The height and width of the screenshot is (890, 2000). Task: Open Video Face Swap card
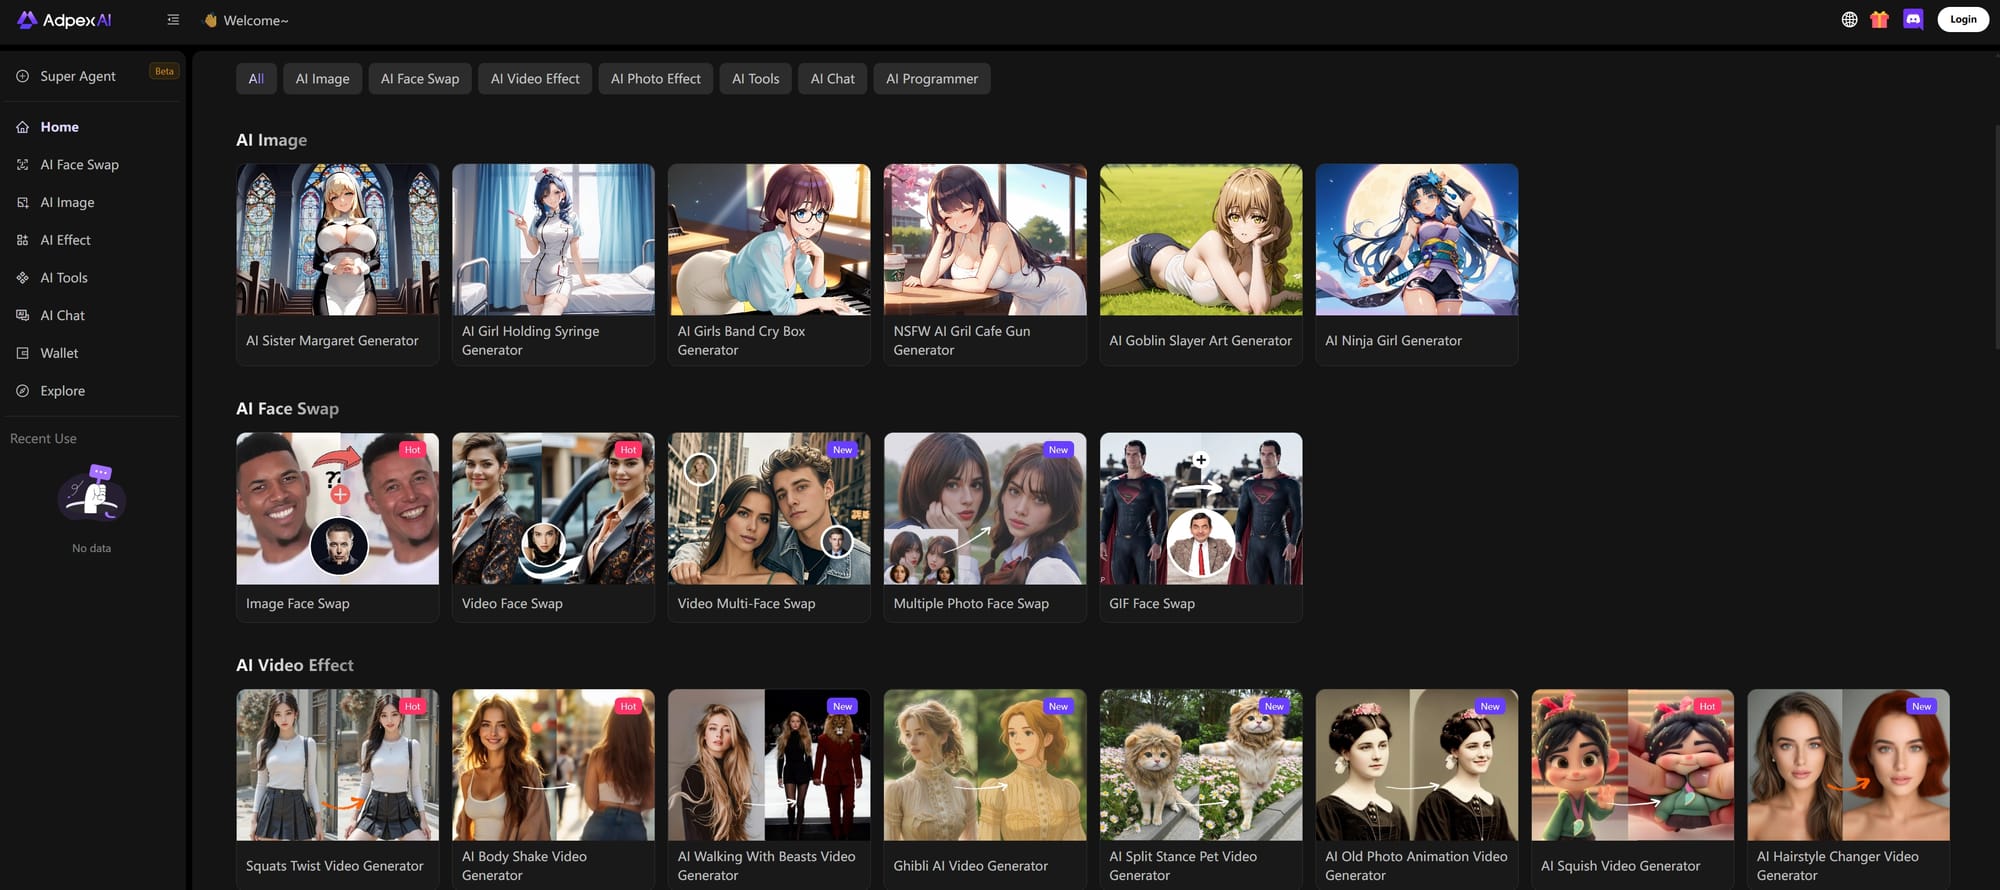coord(553,527)
